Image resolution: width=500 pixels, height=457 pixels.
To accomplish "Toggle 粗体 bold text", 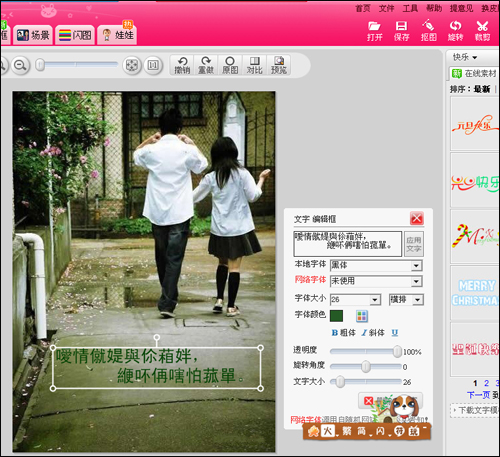I will tap(344, 333).
